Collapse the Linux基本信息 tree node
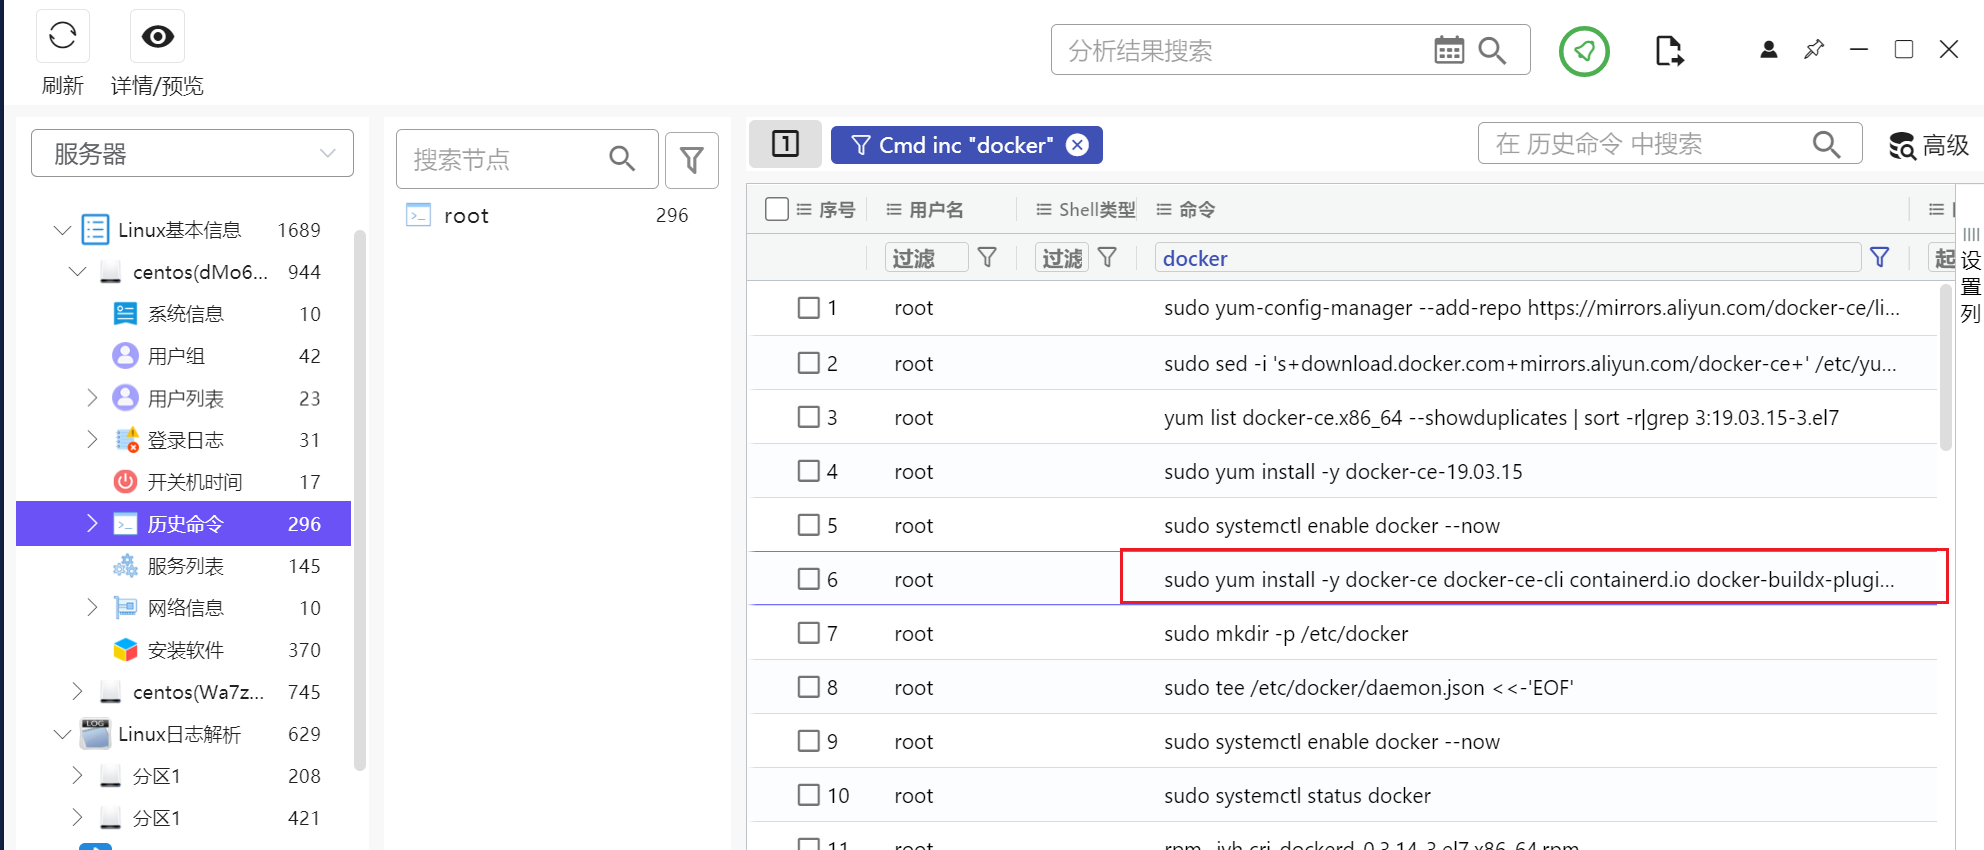1984x850 pixels. click(62, 230)
